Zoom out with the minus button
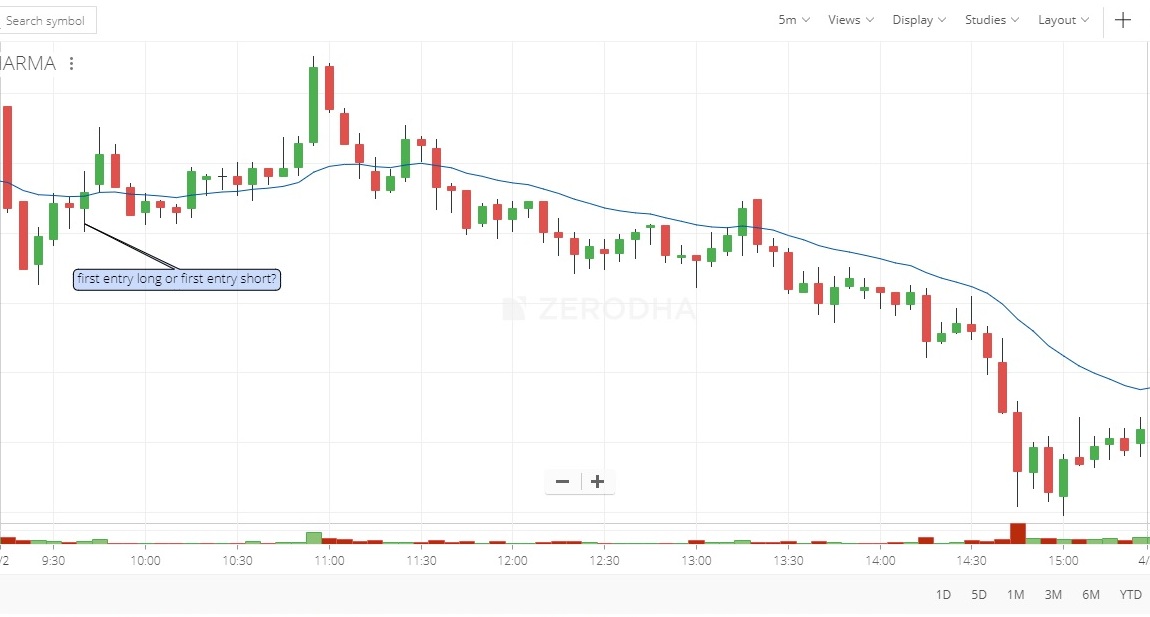Viewport: 1150px width, 617px height. coord(563,481)
